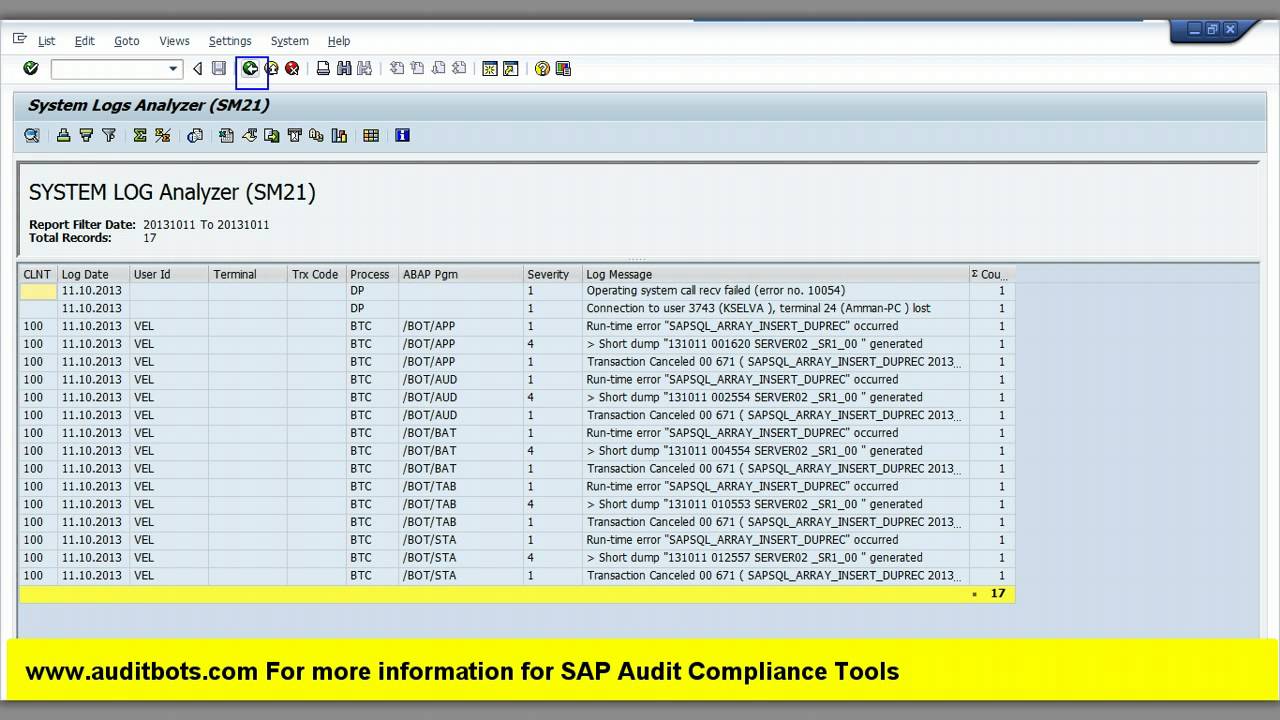Screen dimensions: 1280x720
Task: Sort descending via ALV toolbar icon
Action: (x=86, y=135)
